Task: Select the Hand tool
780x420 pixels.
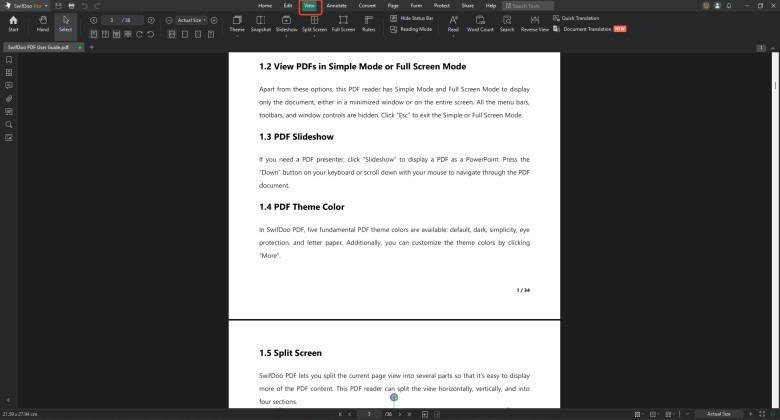Action: coord(43,23)
